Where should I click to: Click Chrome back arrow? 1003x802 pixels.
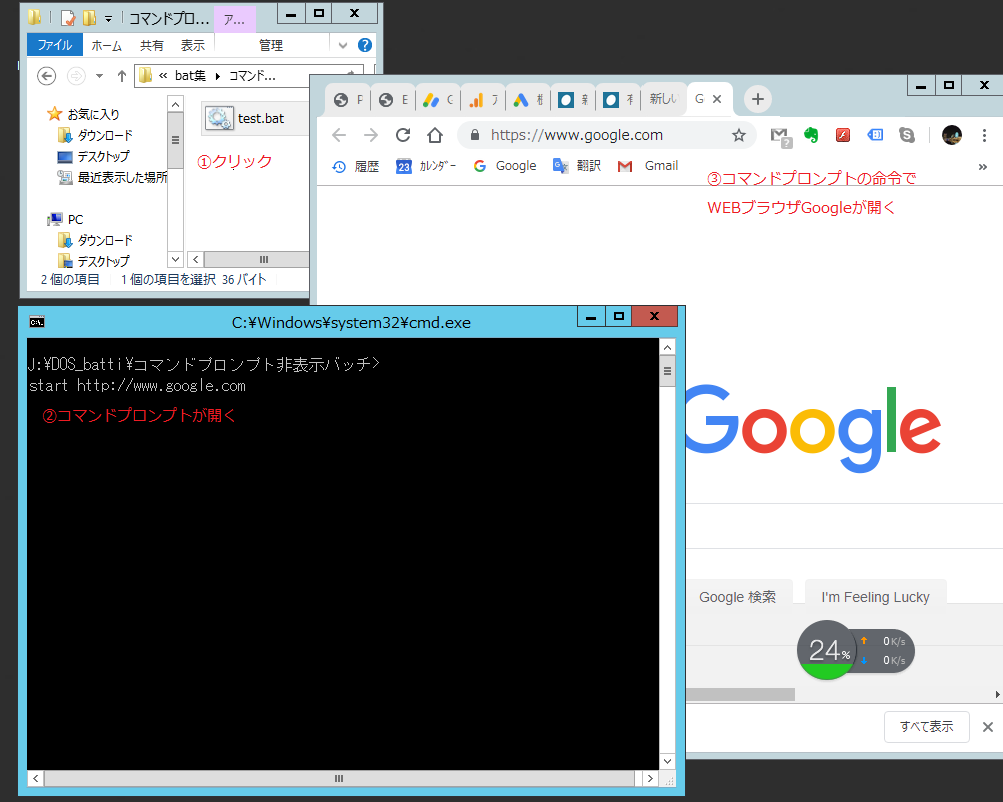click(x=339, y=135)
